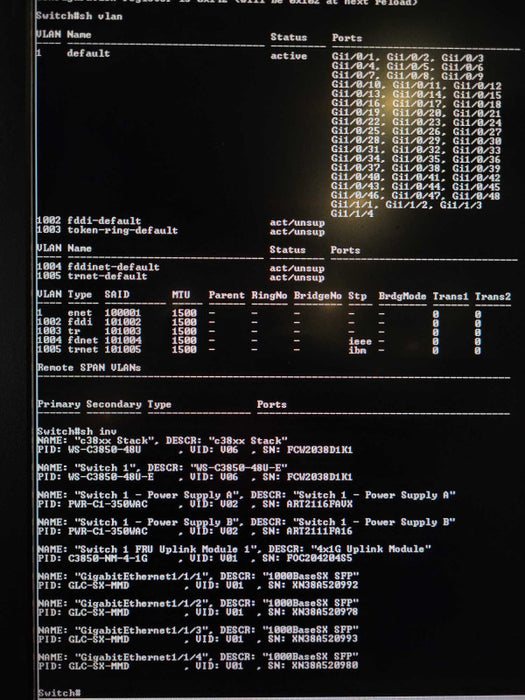Select serial number XN38A520980
Viewport: 525px width, 700px height.
click(x=325, y=666)
